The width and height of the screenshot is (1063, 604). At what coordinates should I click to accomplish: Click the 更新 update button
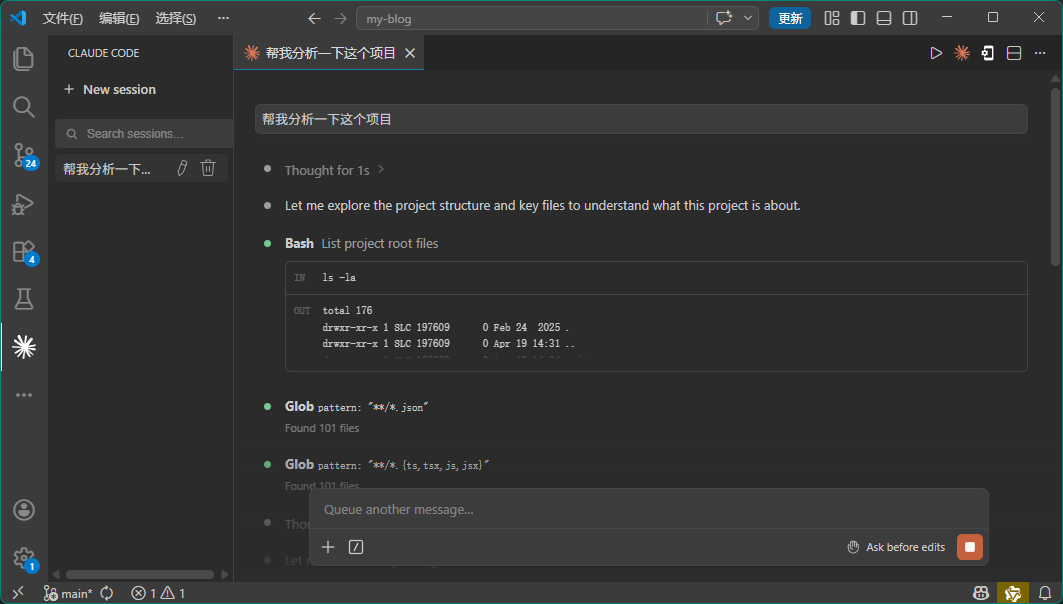click(x=790, y=18)
